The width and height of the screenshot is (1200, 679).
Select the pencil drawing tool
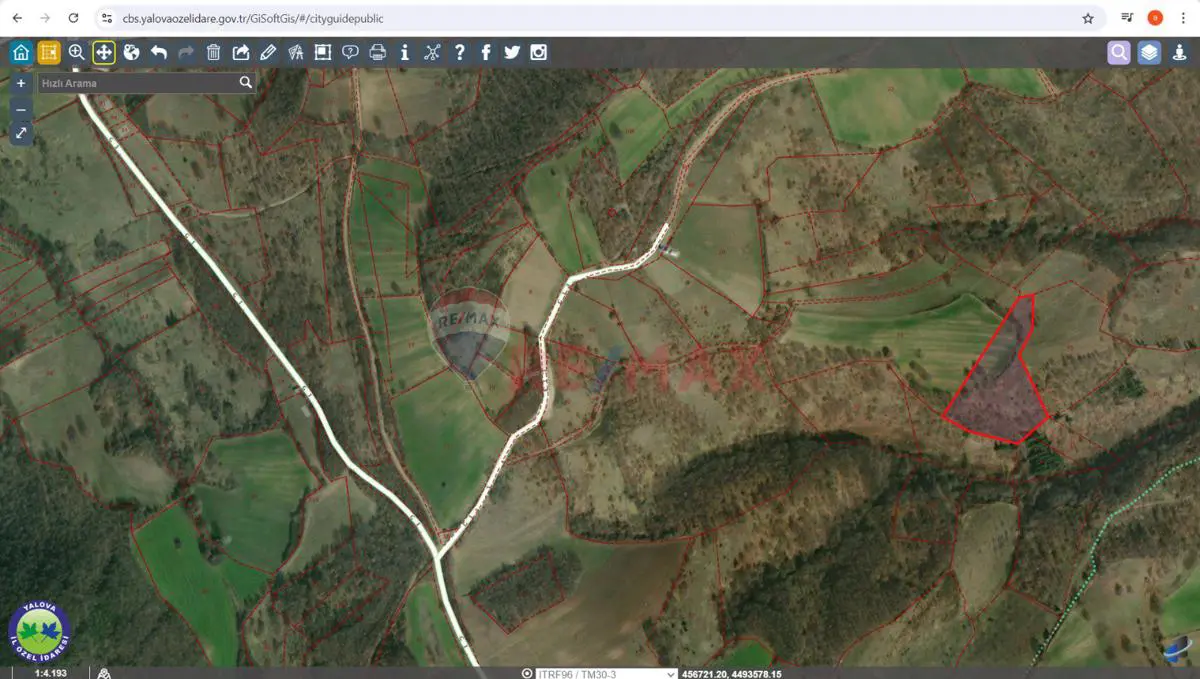tap(268, 53)
